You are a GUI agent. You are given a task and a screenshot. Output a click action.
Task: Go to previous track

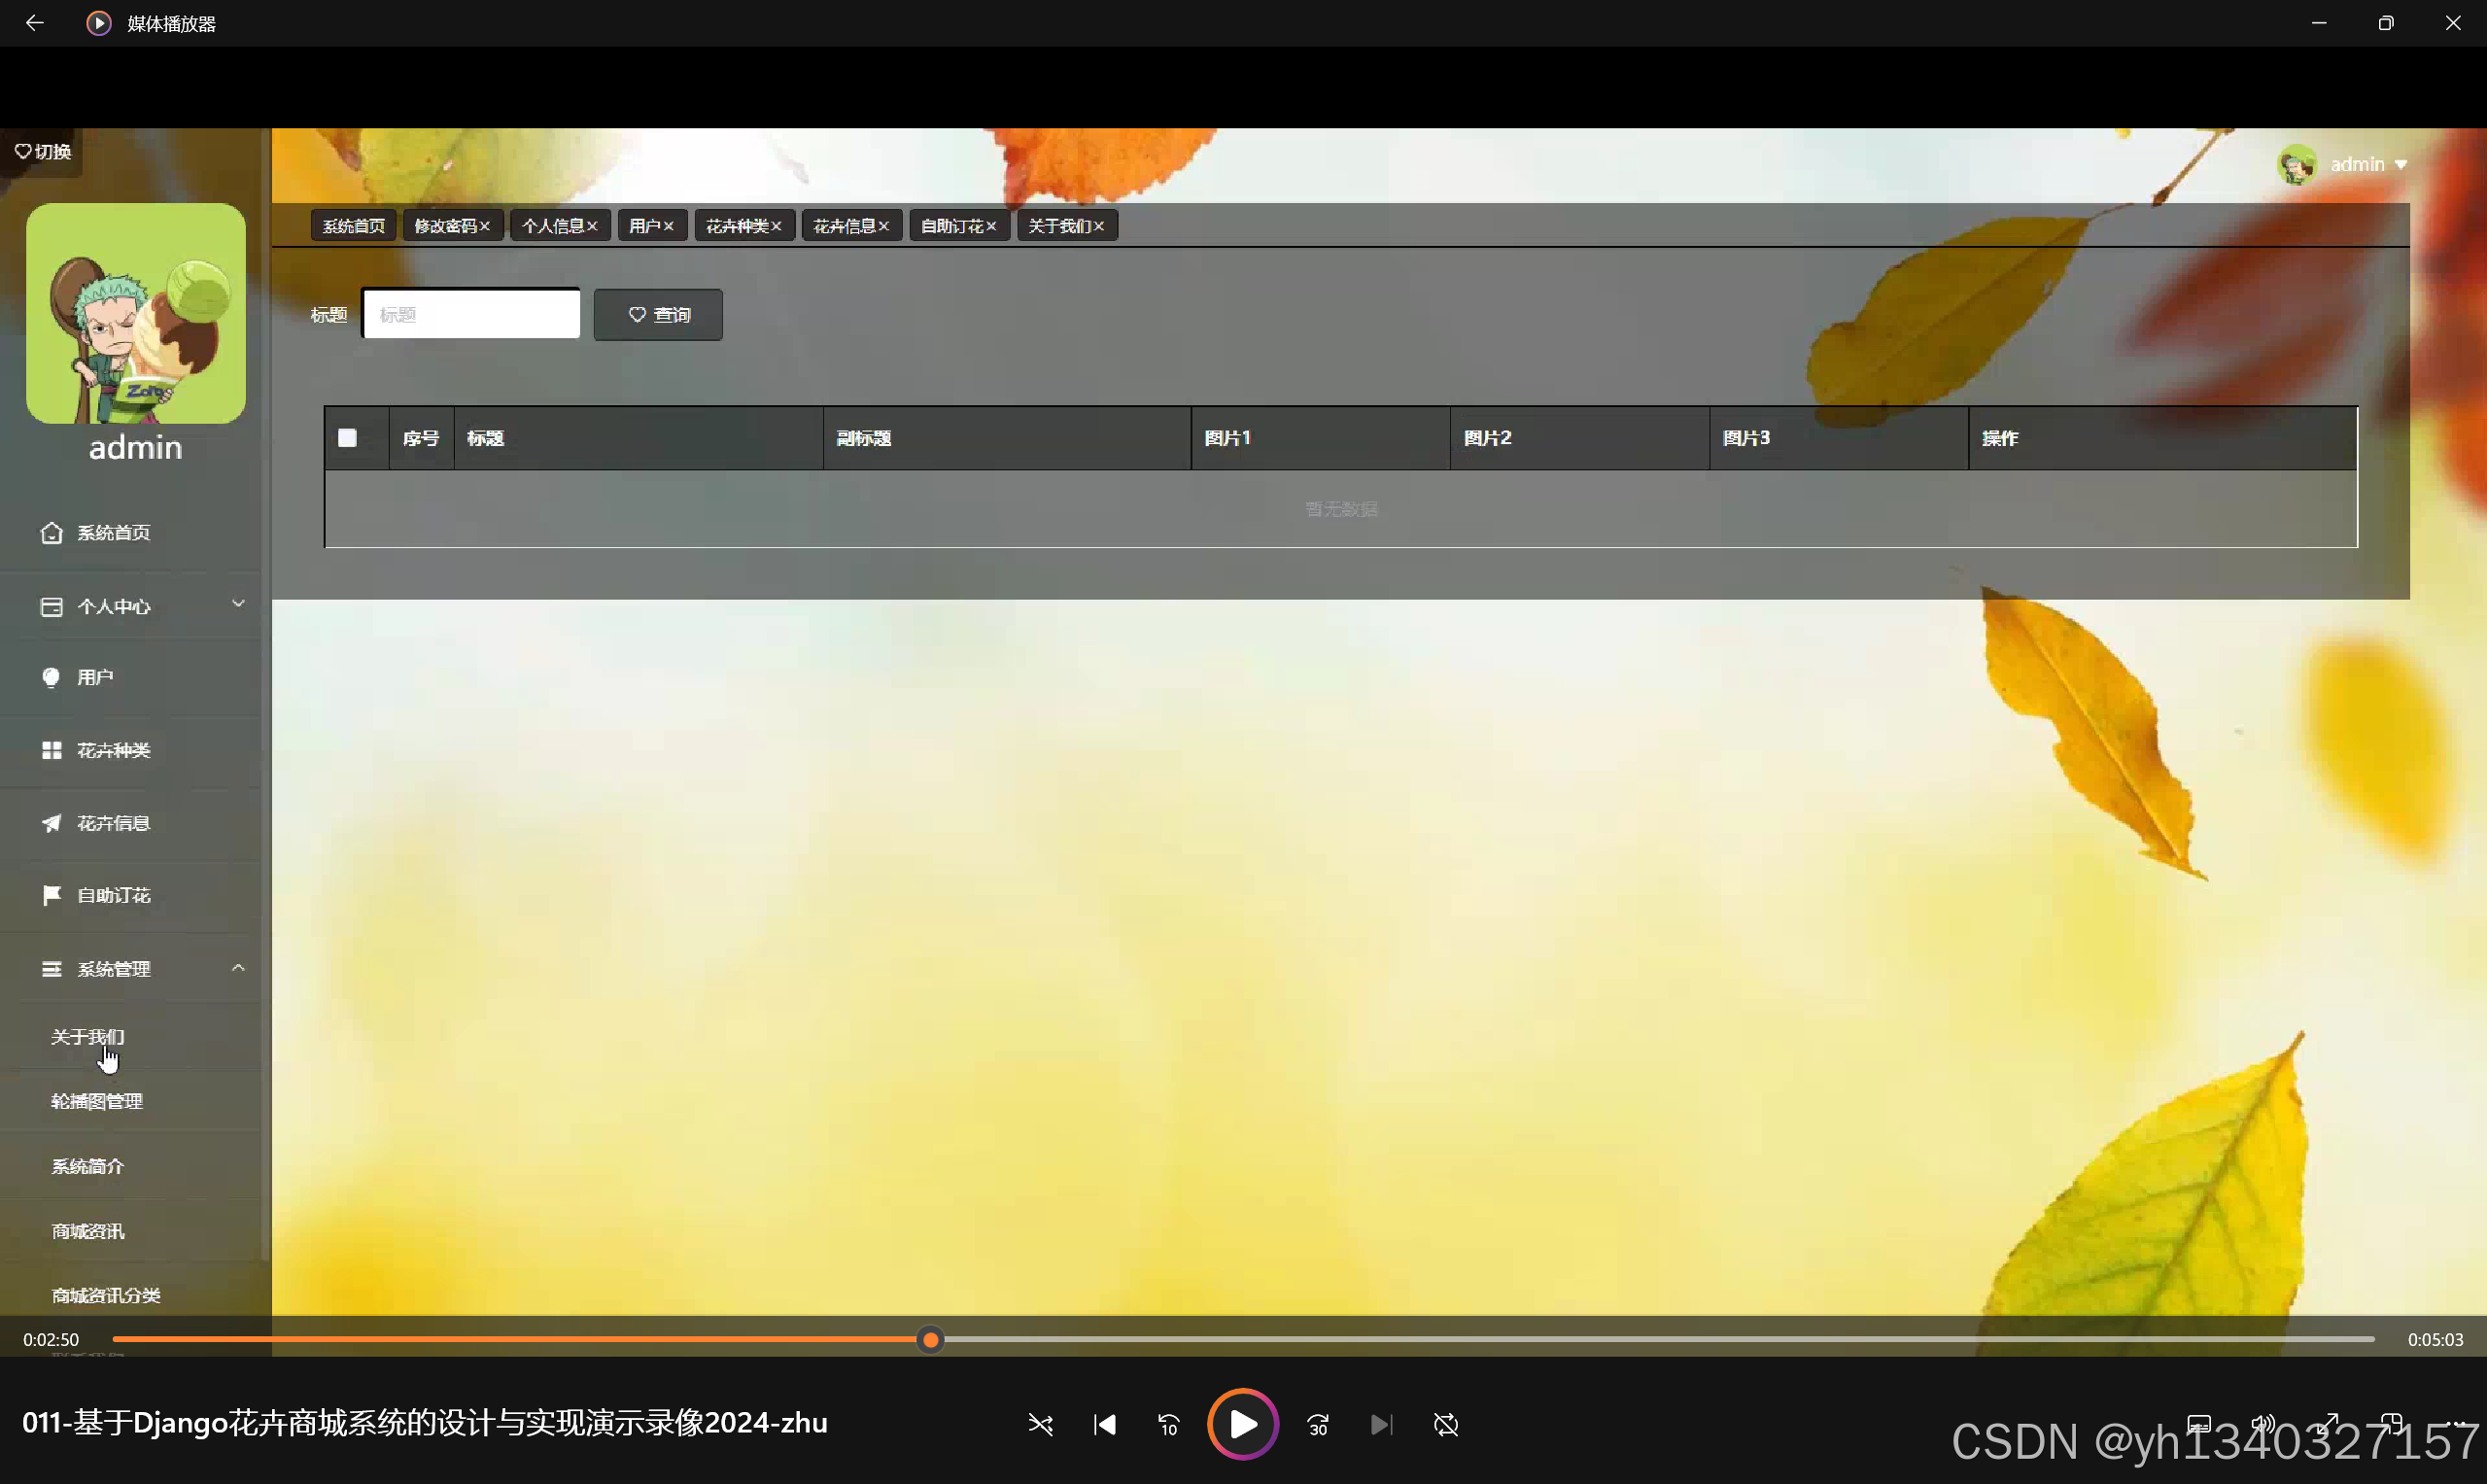pyautogui.click(x=1105, y=1425)
